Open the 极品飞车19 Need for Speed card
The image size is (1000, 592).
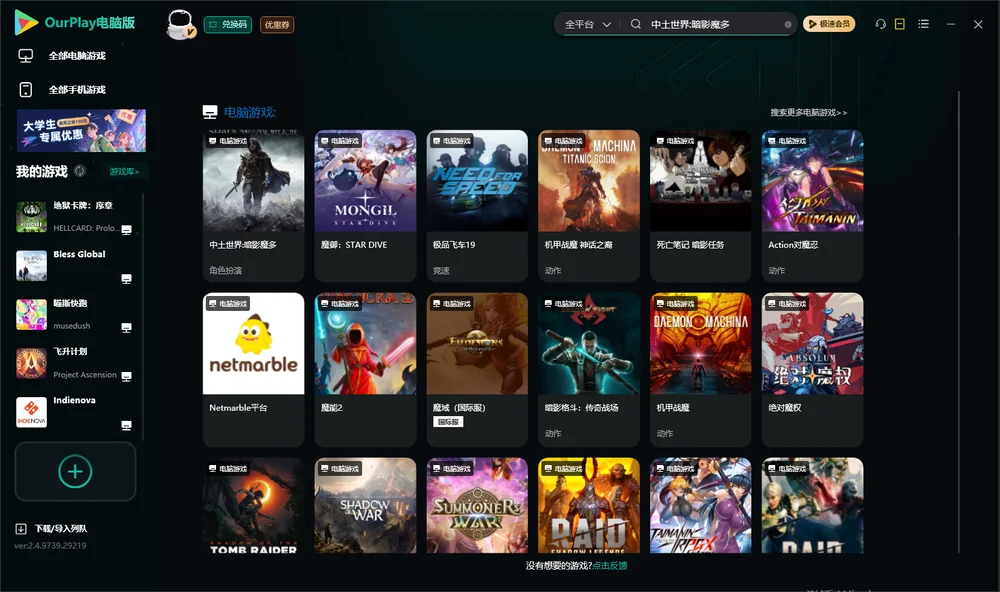[x=477, y=205]
